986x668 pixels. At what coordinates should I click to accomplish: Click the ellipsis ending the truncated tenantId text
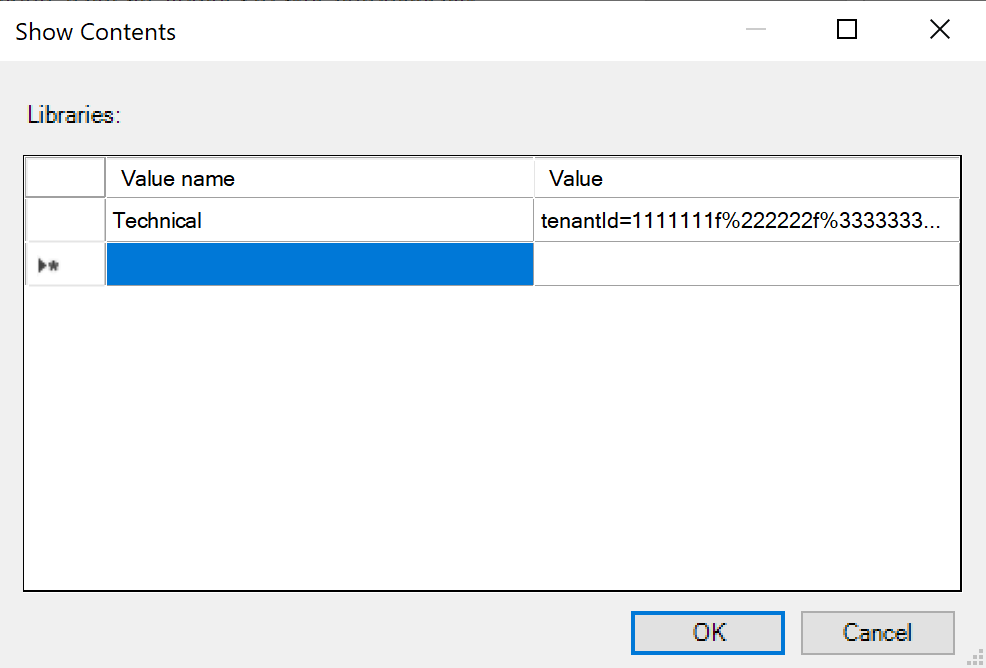point(933,221)
